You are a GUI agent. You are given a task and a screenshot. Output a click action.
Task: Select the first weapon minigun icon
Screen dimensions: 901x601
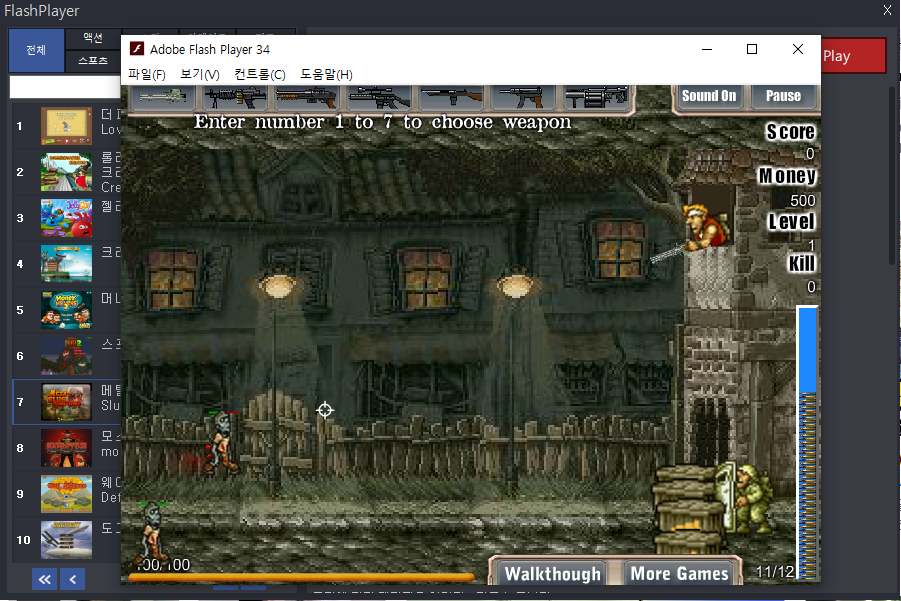[163, 97]
